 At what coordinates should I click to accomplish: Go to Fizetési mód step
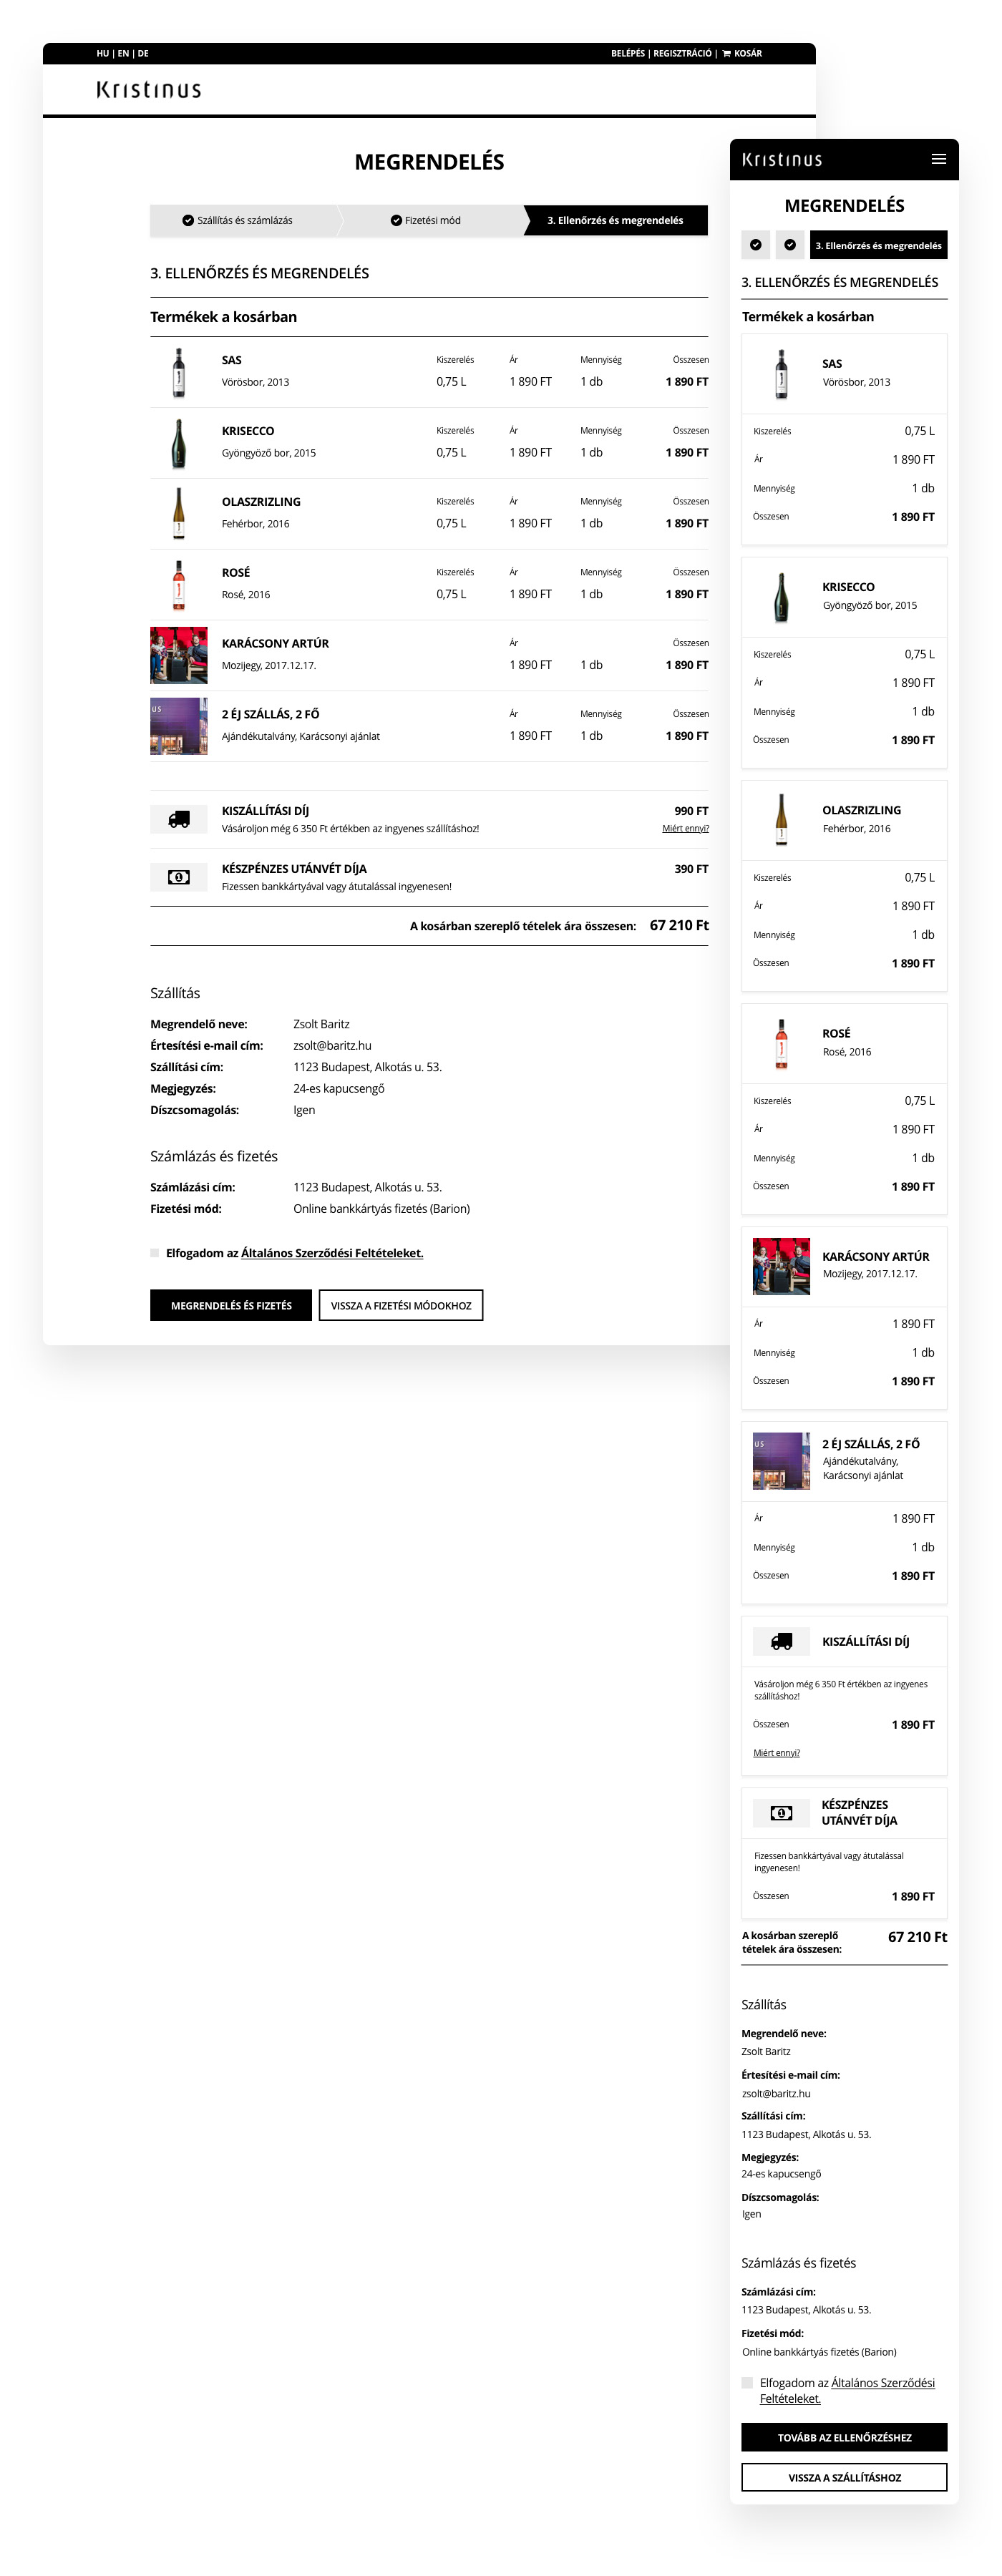tap(426, 220)
